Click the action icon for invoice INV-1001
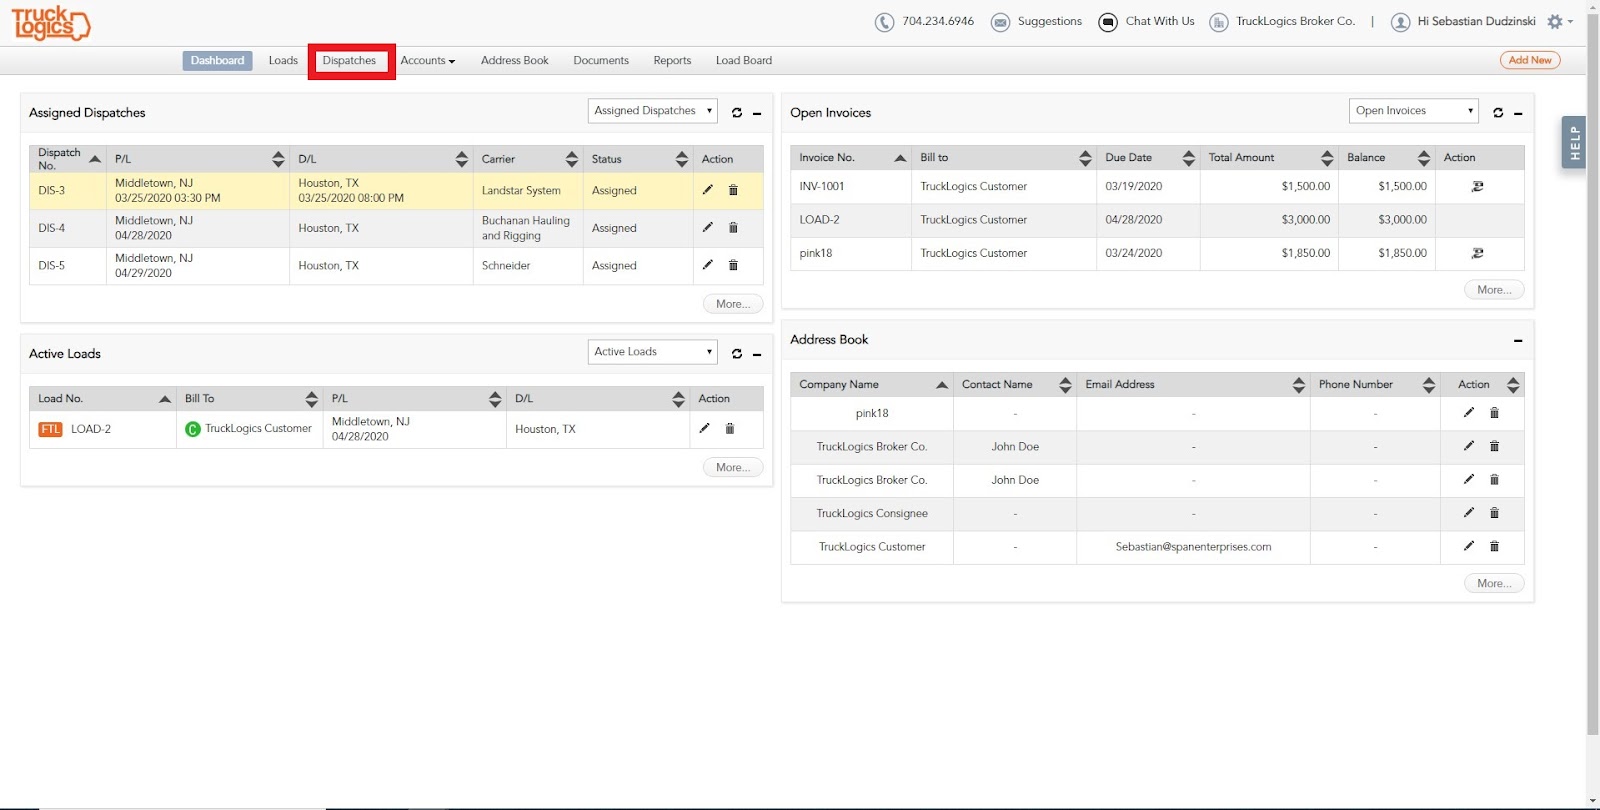Viewport: 1600px width, 810px height. (1478, 186)
